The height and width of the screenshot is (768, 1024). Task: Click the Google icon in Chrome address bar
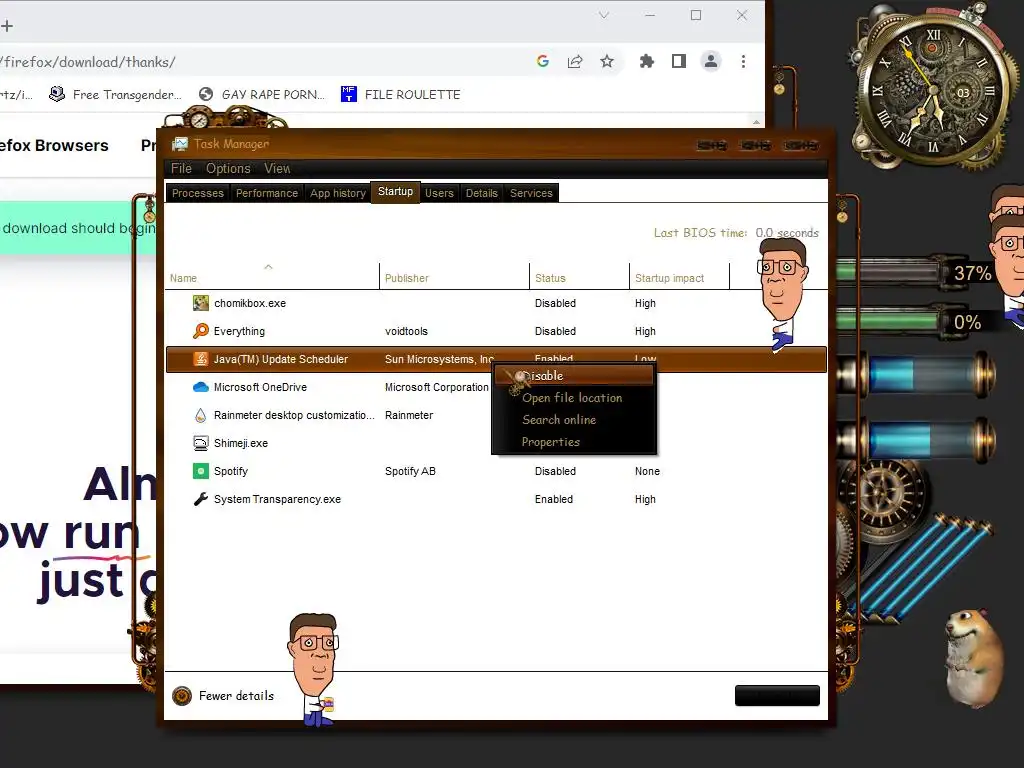(x=543, y=61)
